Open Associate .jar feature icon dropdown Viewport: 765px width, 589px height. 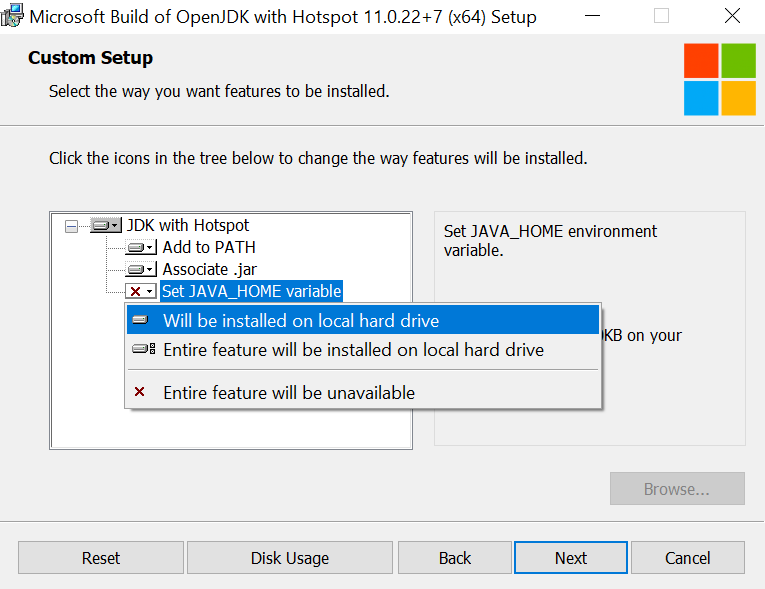click(141, 269)
